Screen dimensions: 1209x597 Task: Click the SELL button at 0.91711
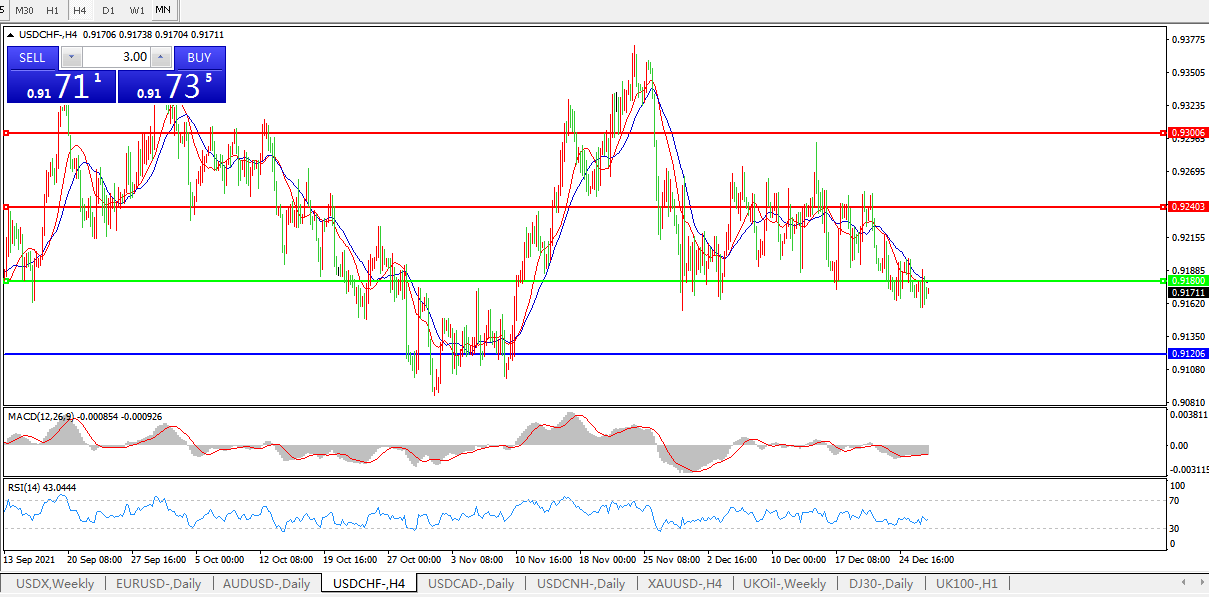coord(33,58)
